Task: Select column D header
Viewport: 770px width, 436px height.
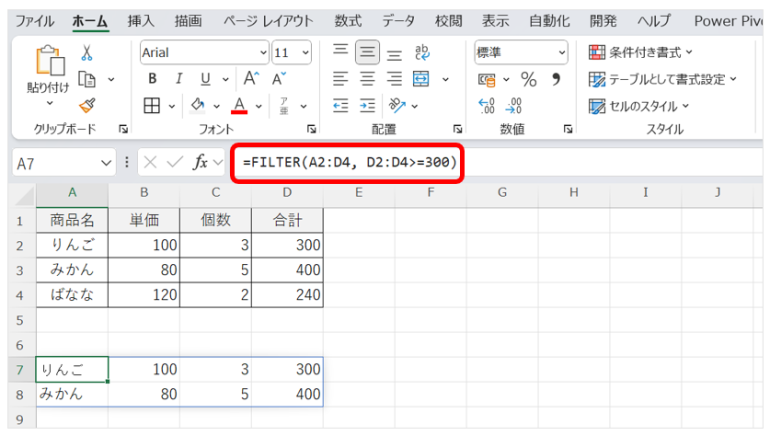Action: (287, 192)
